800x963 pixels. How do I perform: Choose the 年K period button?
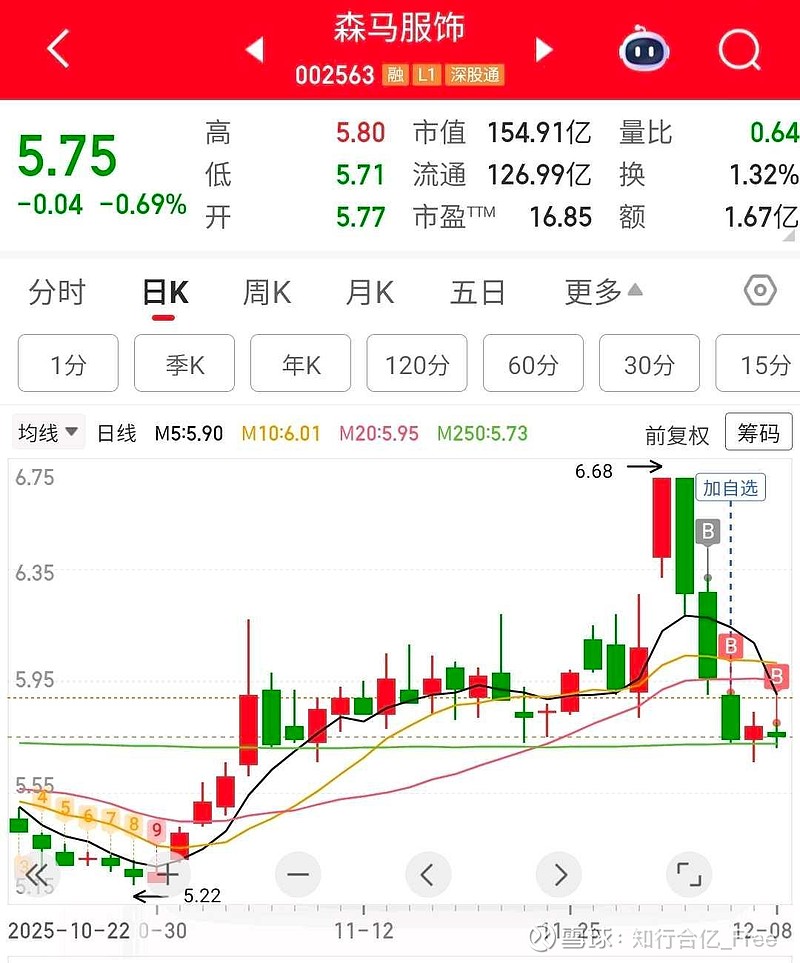(301, 364)
